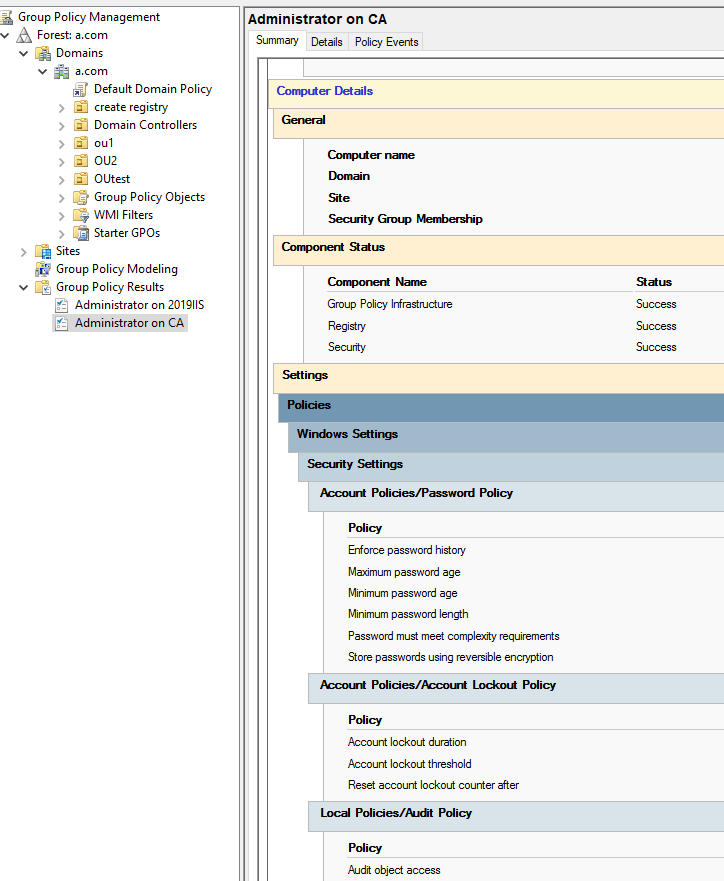The height and width of the screenshot is (881, 724).
Task: Click Minimum password length text
Action: click(408, 614)
